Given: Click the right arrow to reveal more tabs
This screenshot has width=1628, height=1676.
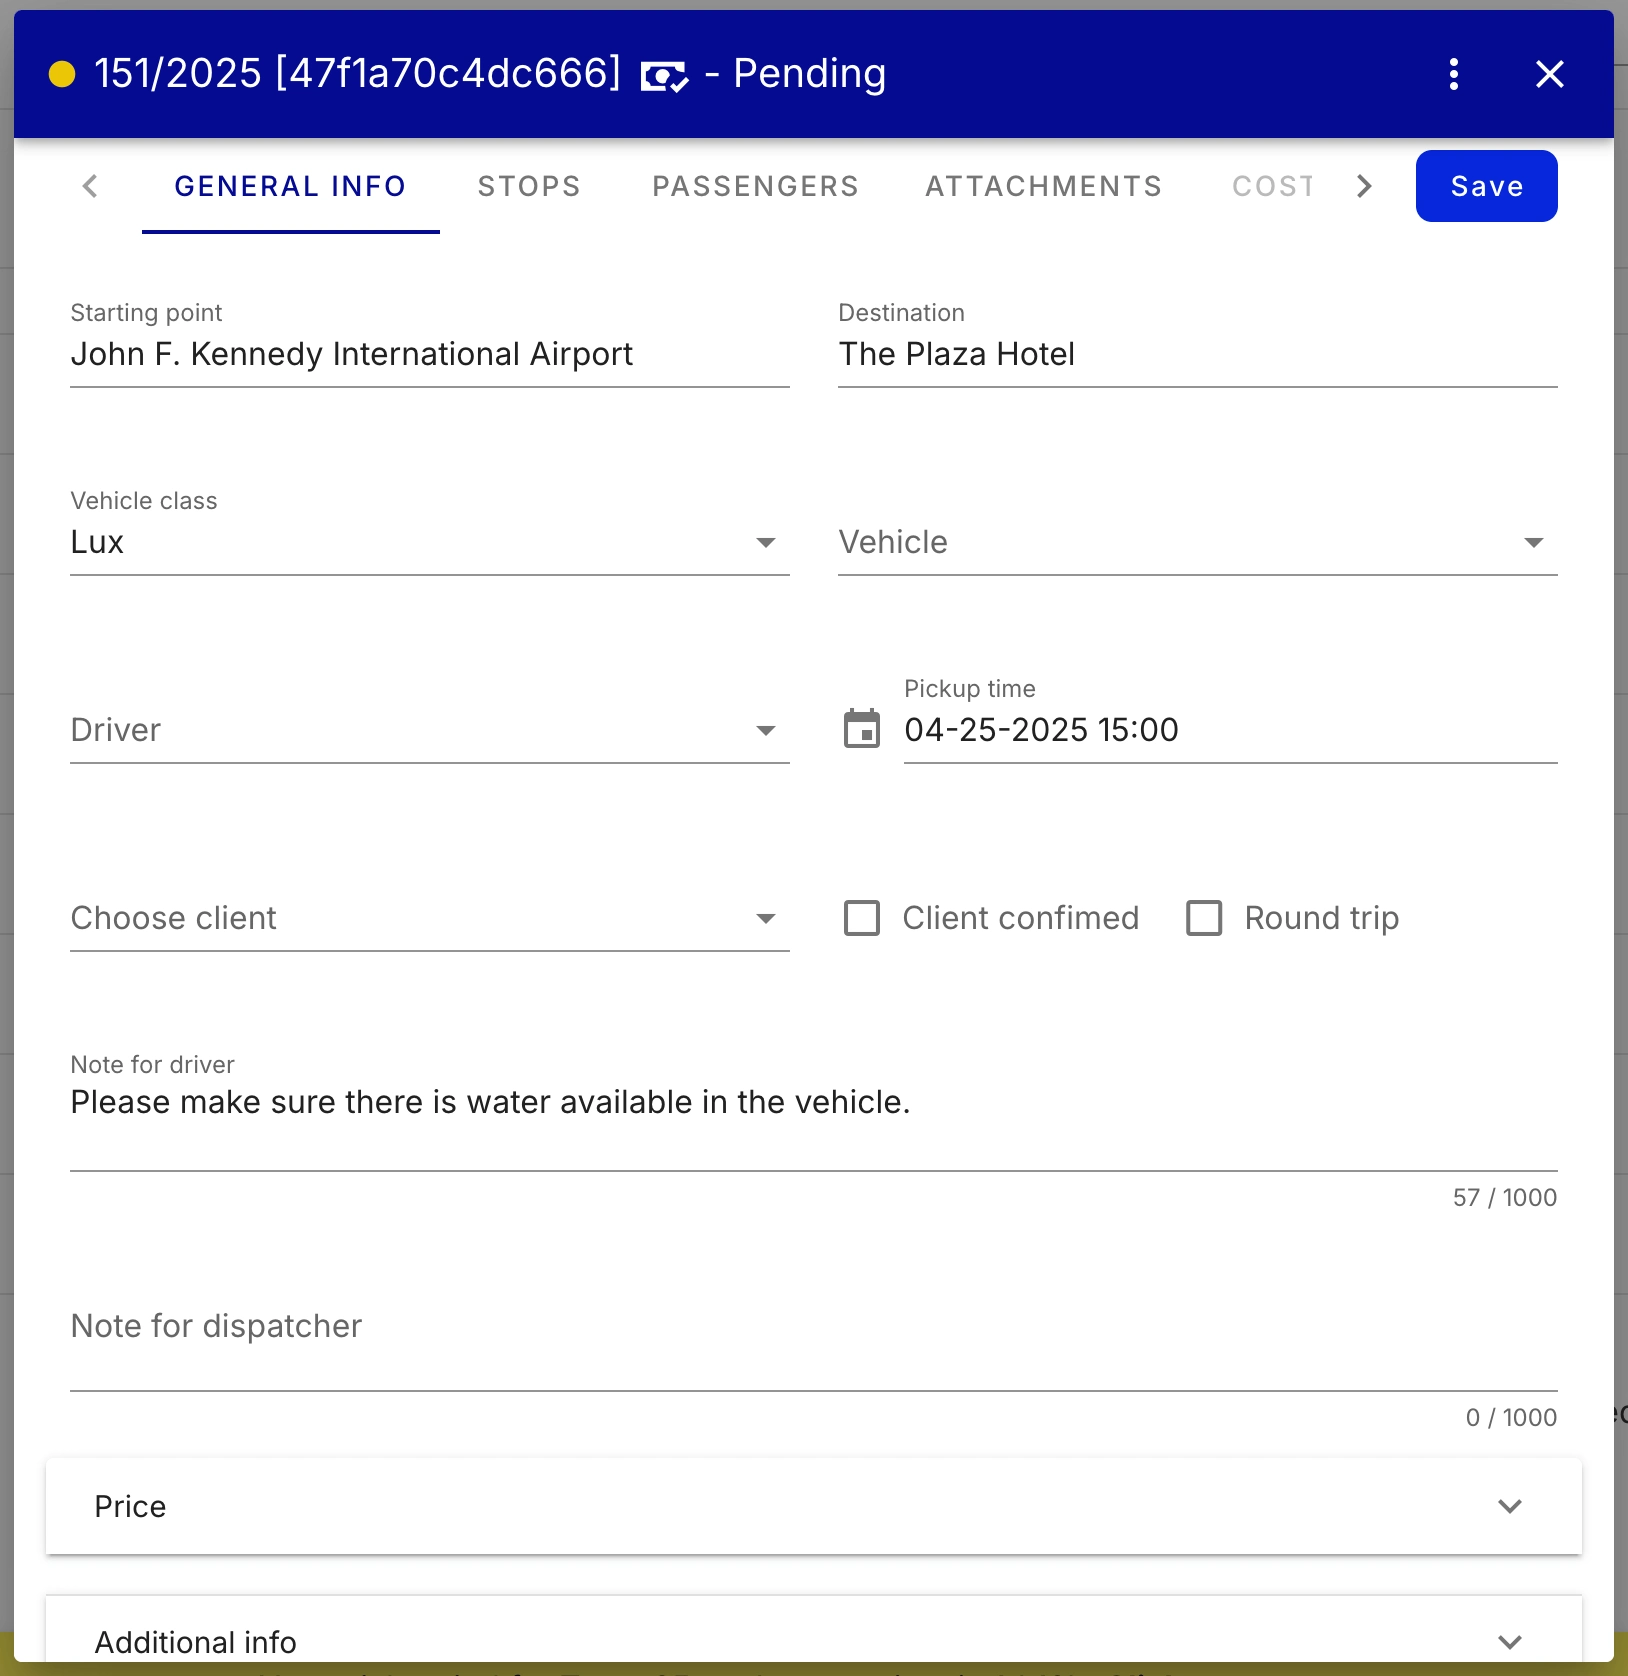Looking at the screenshot, I should click(x=1362, y=186).
